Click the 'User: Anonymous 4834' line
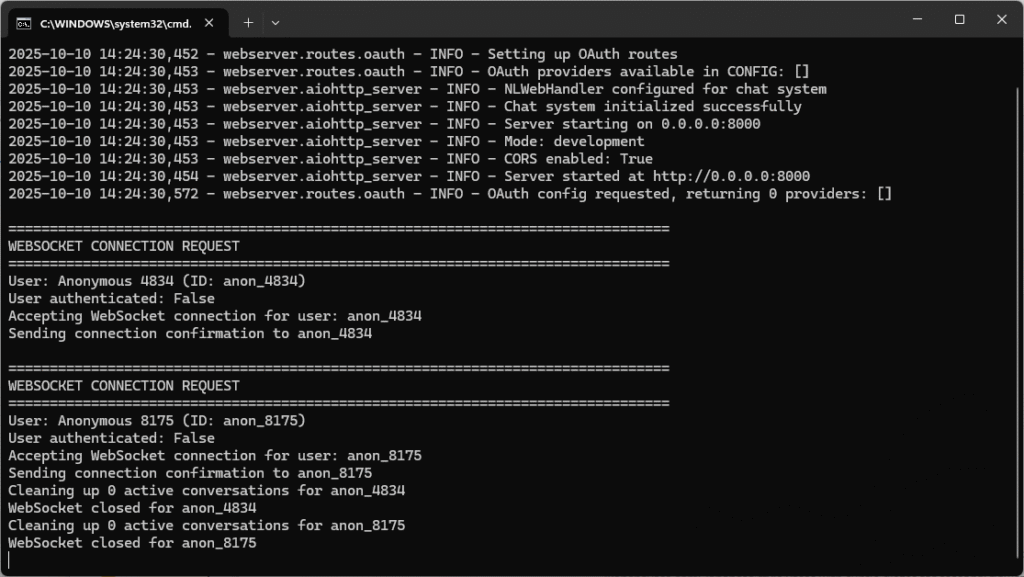This screenshot has width=1024, height=577. click(155, 281)
